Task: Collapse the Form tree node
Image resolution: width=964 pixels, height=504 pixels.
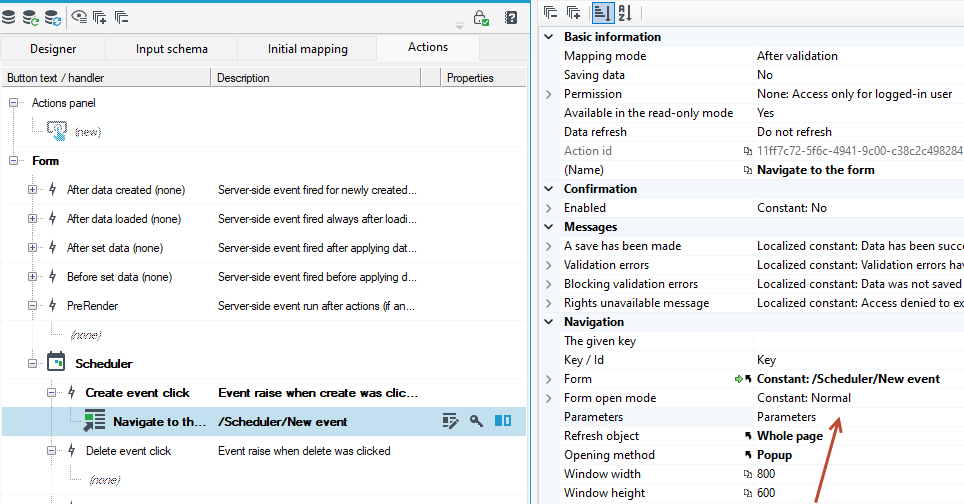Action: [13, 160]
